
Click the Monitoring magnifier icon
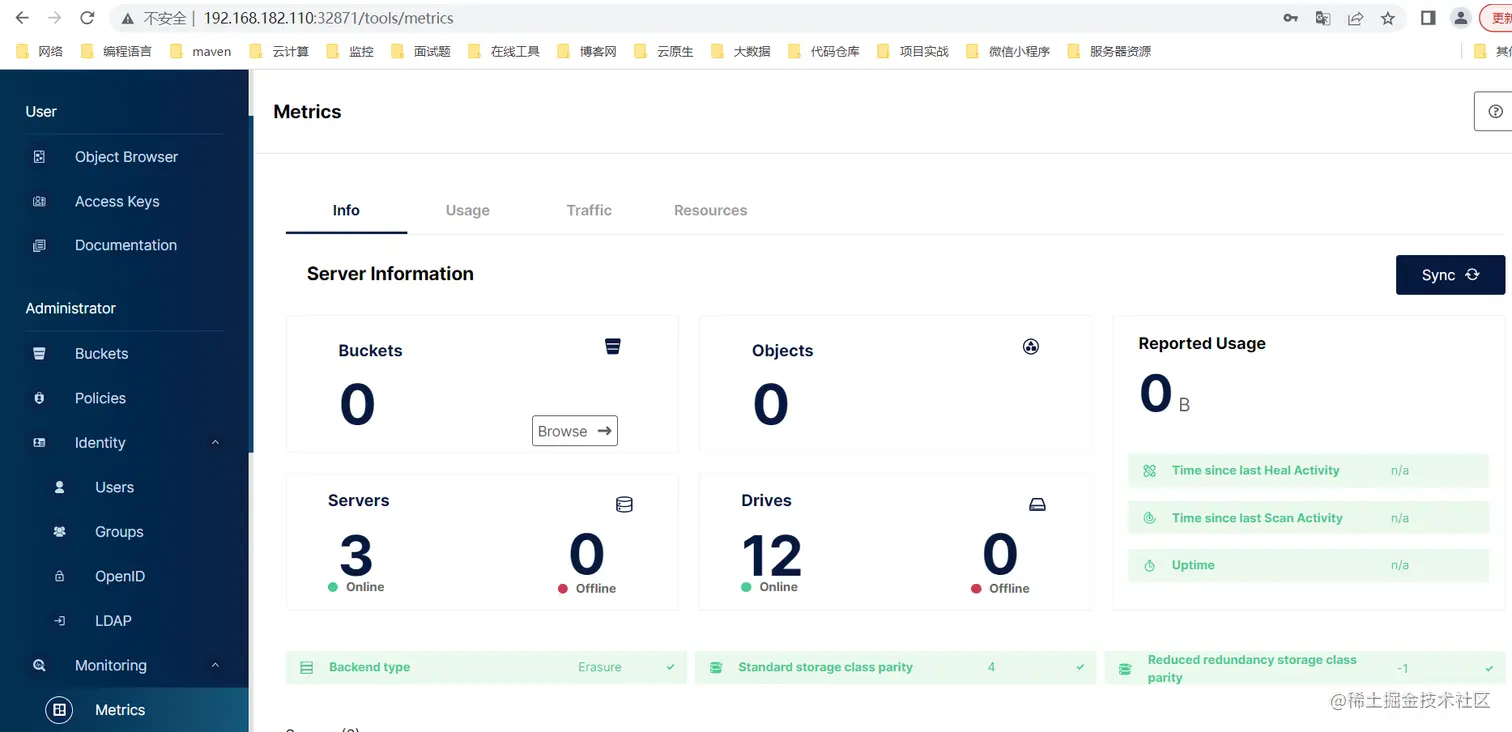coord(39,665)
